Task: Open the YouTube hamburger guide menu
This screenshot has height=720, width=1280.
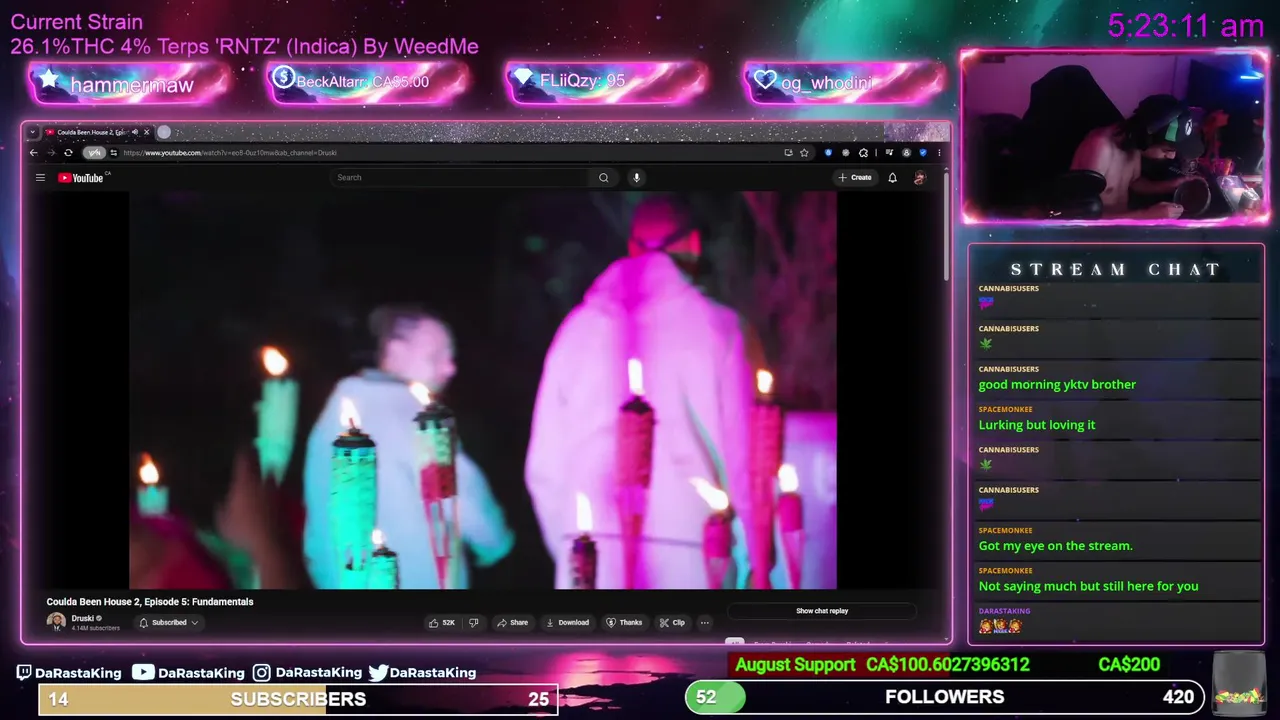Action: coord(40,178)
